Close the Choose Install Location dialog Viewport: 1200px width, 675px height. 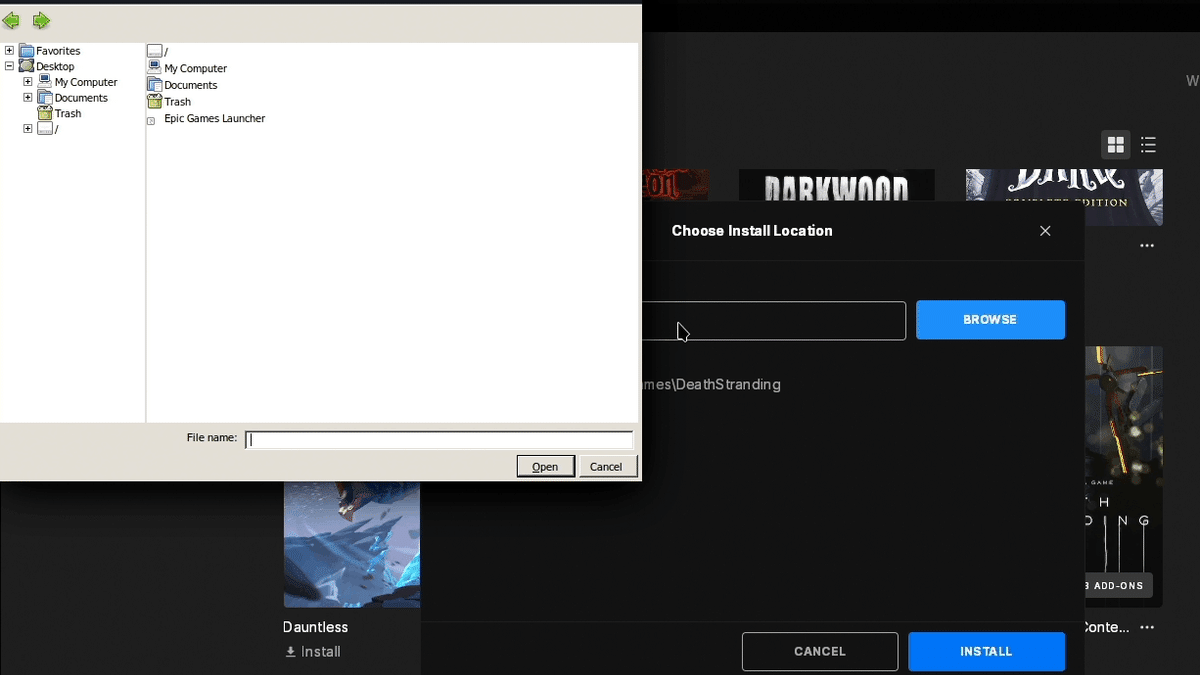[1045, 231]
